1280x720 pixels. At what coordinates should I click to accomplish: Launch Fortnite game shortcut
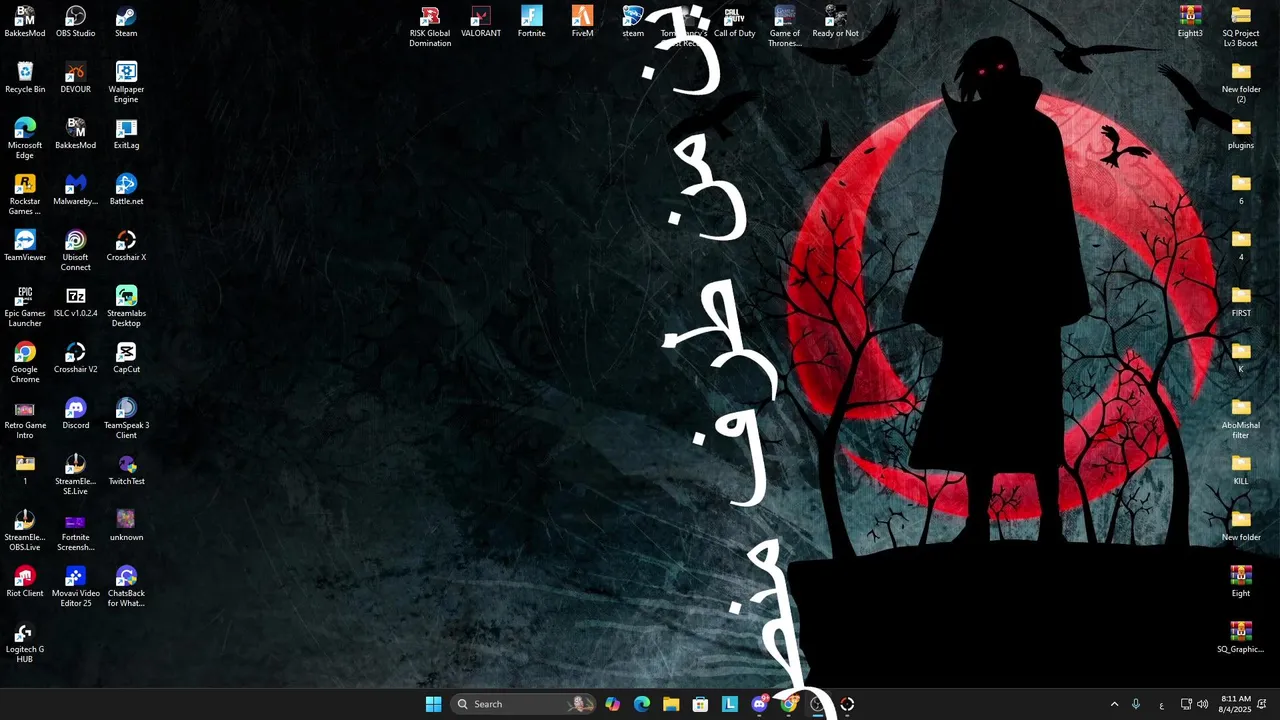532,22
